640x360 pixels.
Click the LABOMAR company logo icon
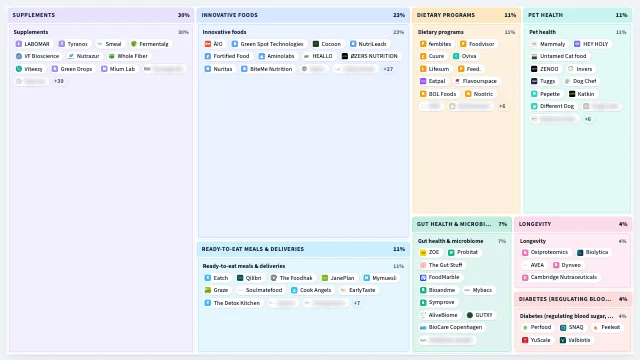point(19,44)
